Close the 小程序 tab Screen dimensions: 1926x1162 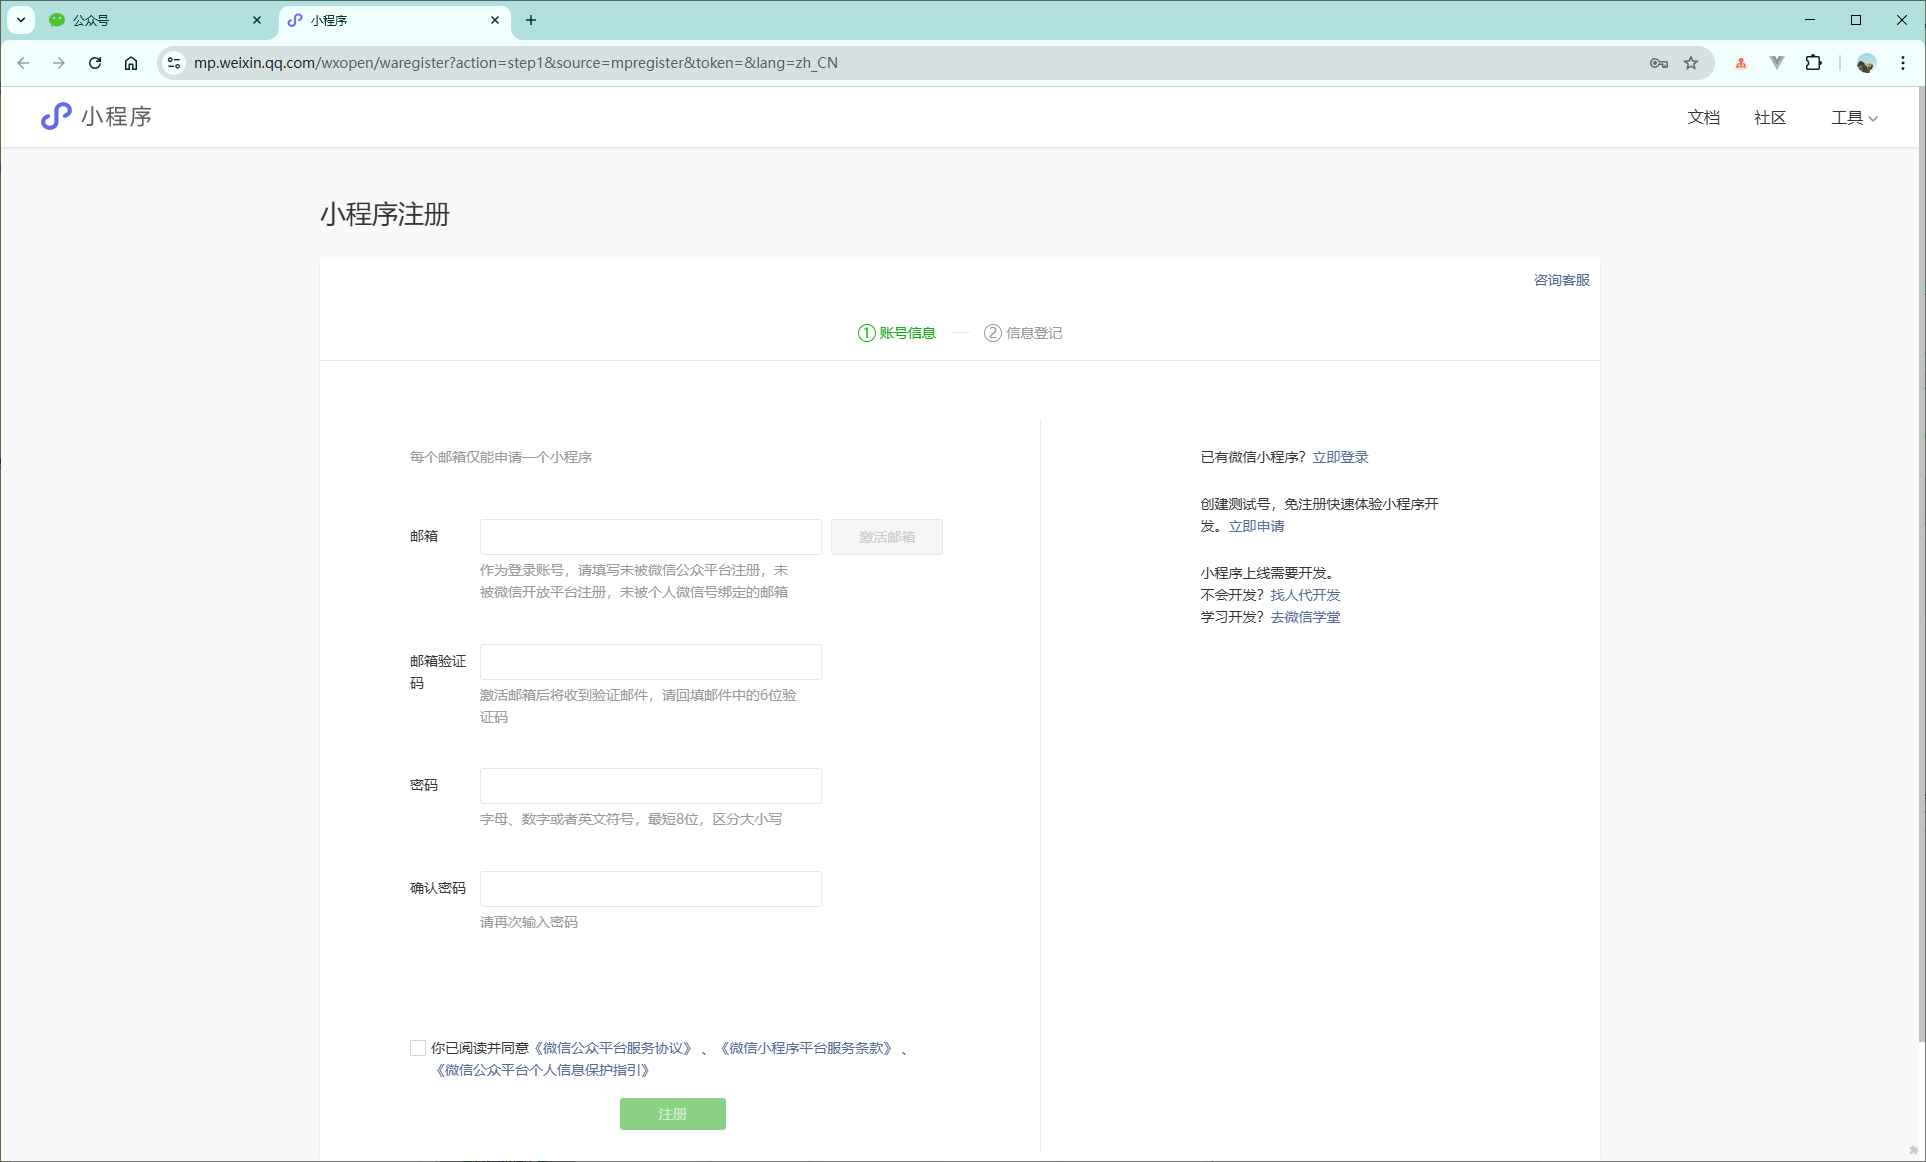[x=495, y=20]
